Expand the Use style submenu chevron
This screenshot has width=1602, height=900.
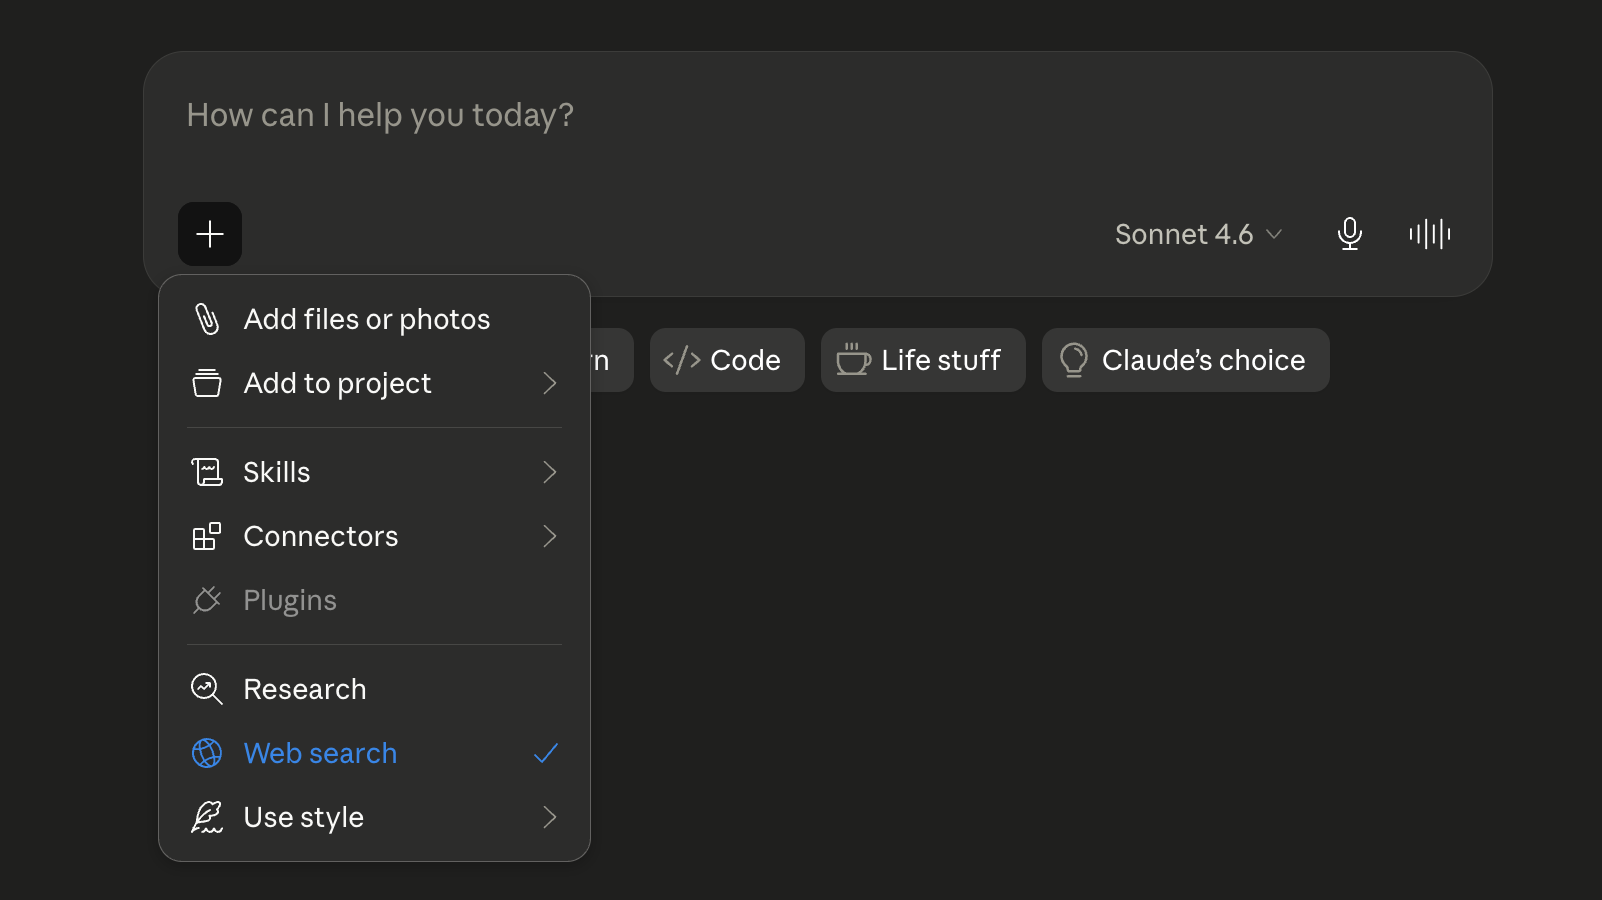(550, 817)
